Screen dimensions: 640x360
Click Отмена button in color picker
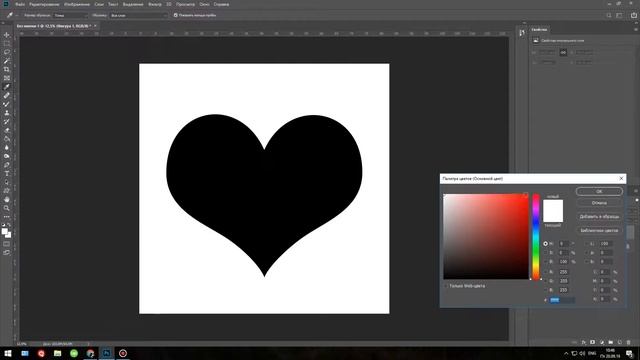599,203
